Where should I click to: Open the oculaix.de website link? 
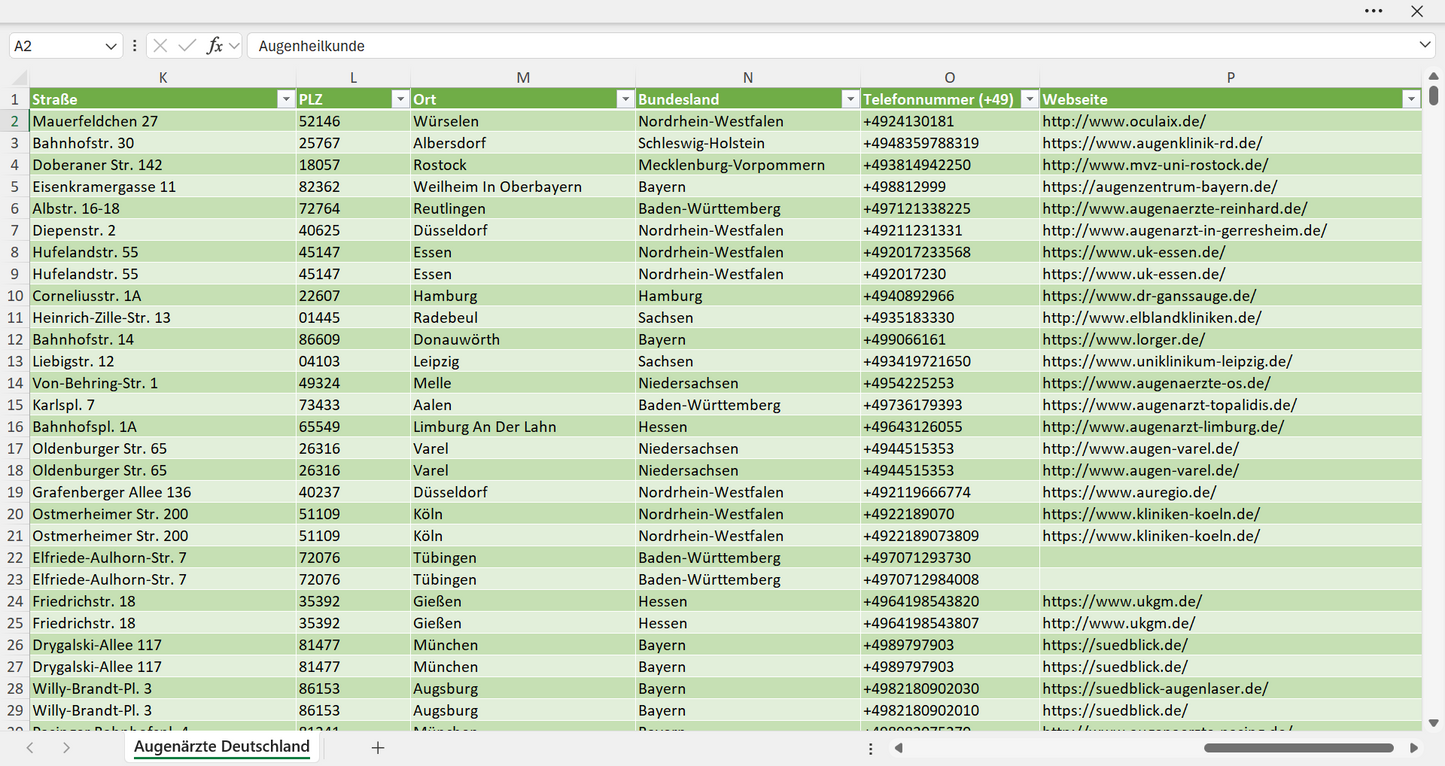[x=1124, y=121]
